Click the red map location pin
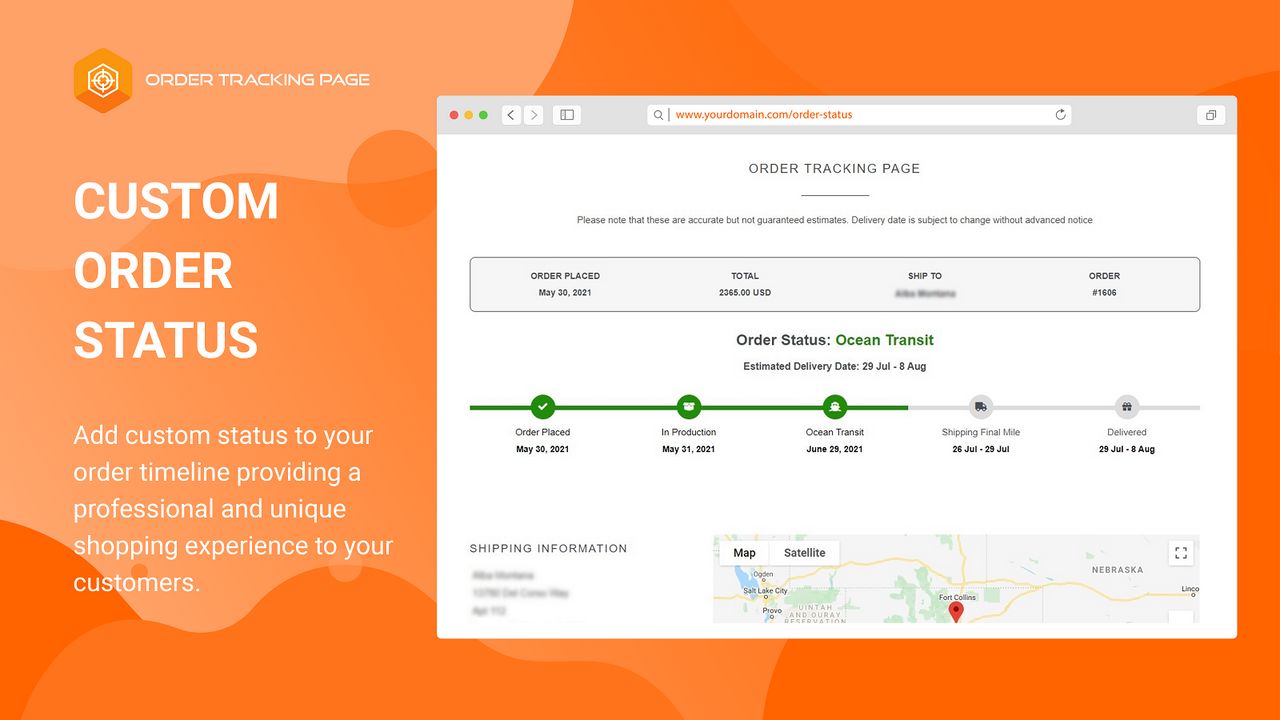The width and height of the screenshot is (1280, 720). (956, 612)
